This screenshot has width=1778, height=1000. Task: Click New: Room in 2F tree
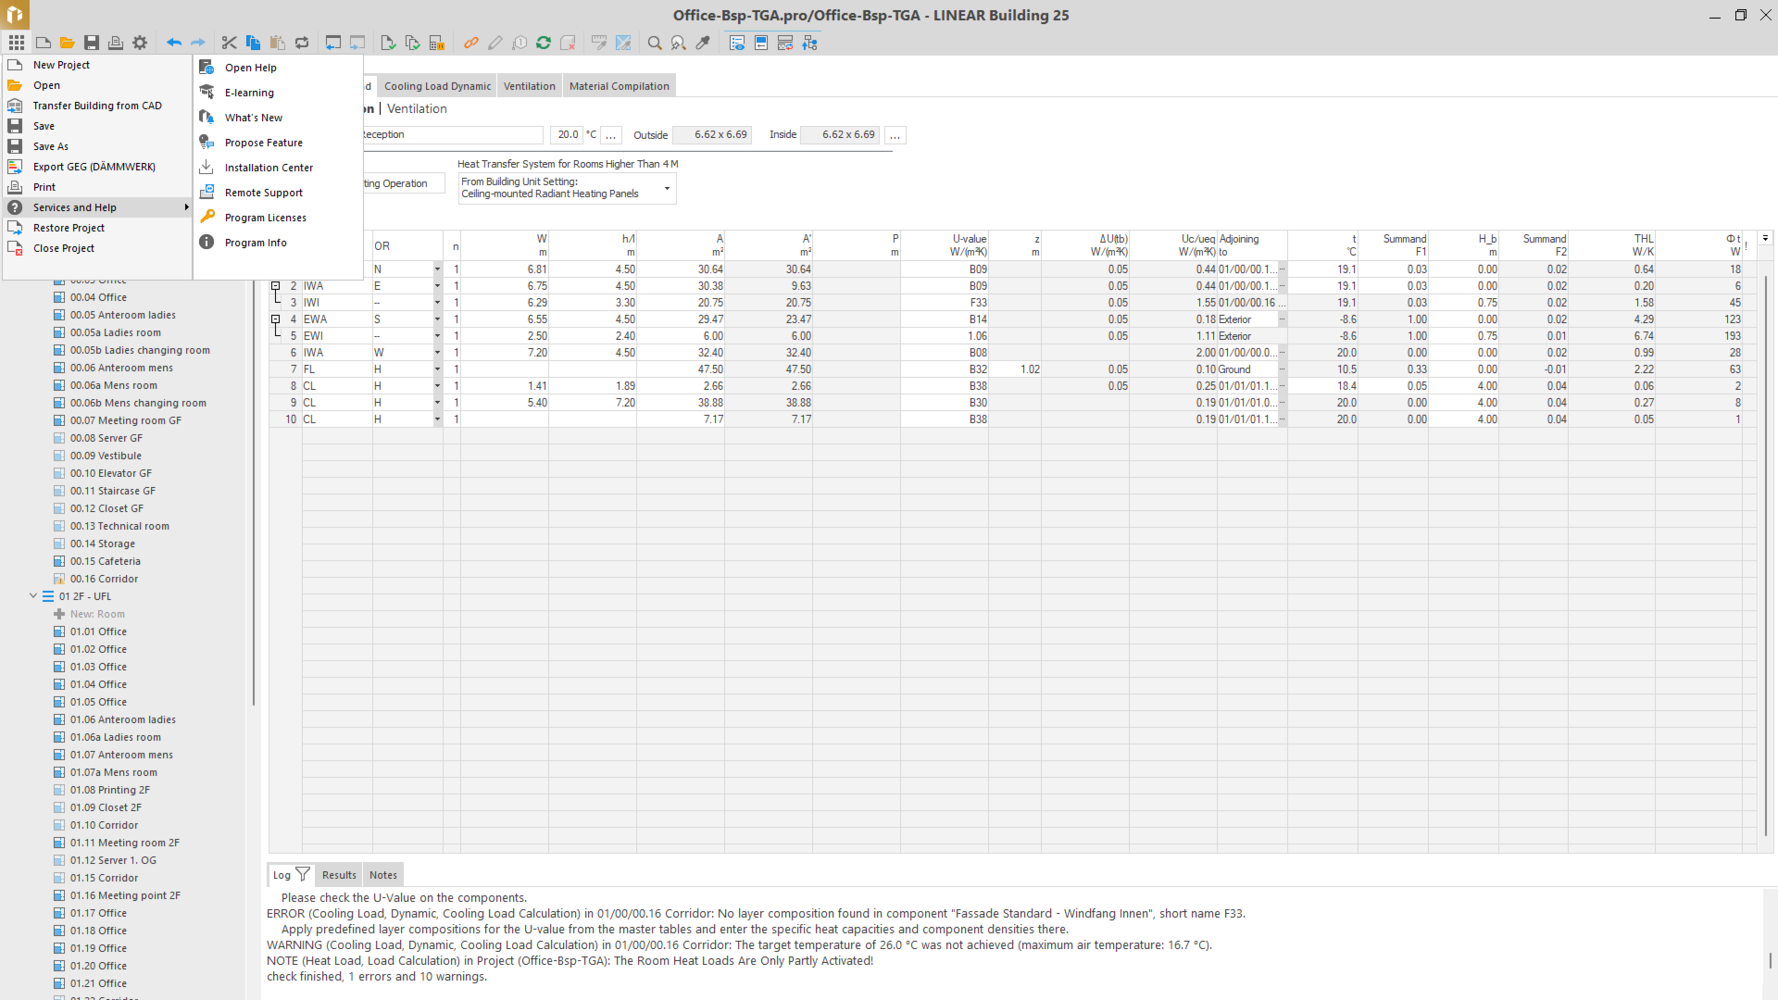pyautogui.click(x=97, y=614)
